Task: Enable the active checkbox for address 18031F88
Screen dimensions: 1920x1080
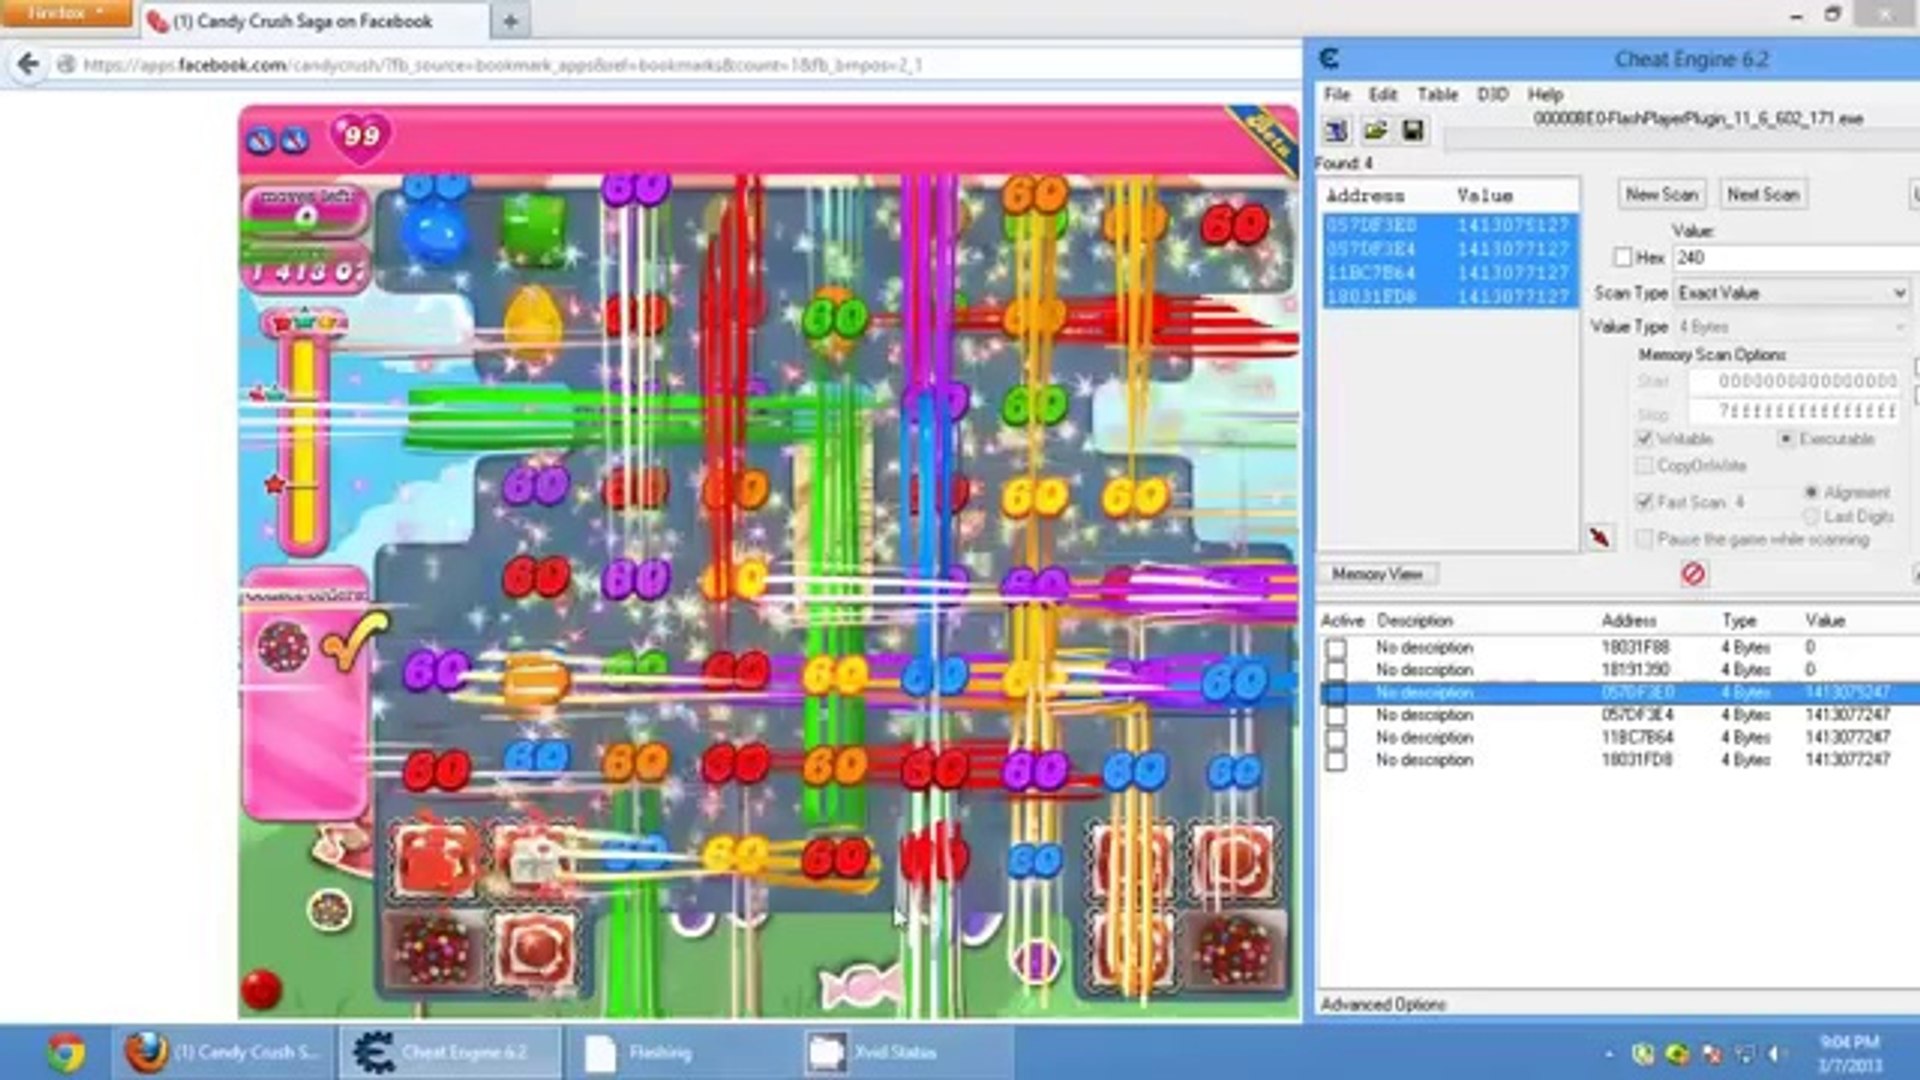Action: tap(1335, 648)
